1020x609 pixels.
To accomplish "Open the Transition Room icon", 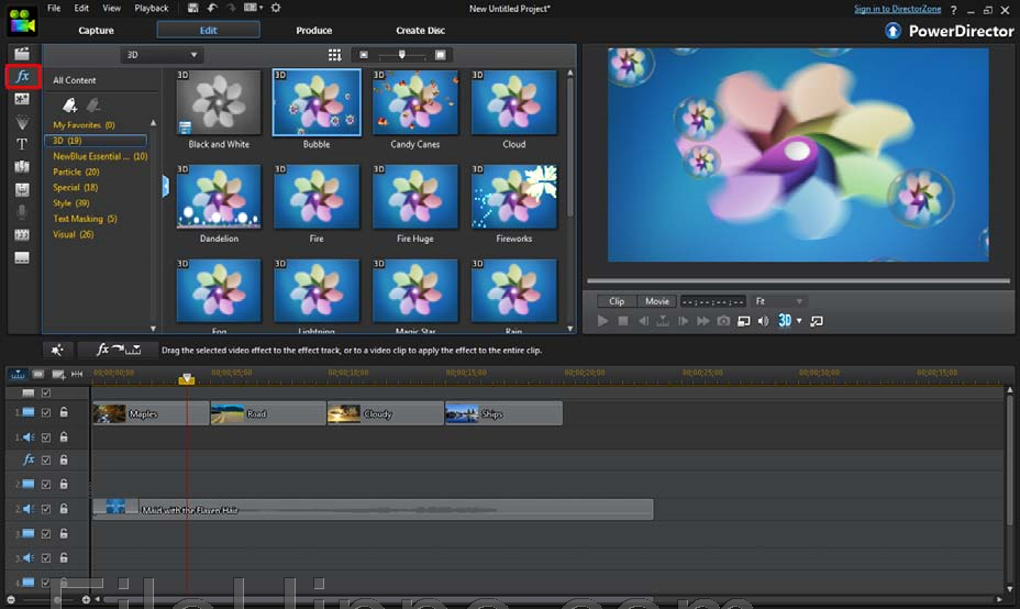I will pos(22,167).
